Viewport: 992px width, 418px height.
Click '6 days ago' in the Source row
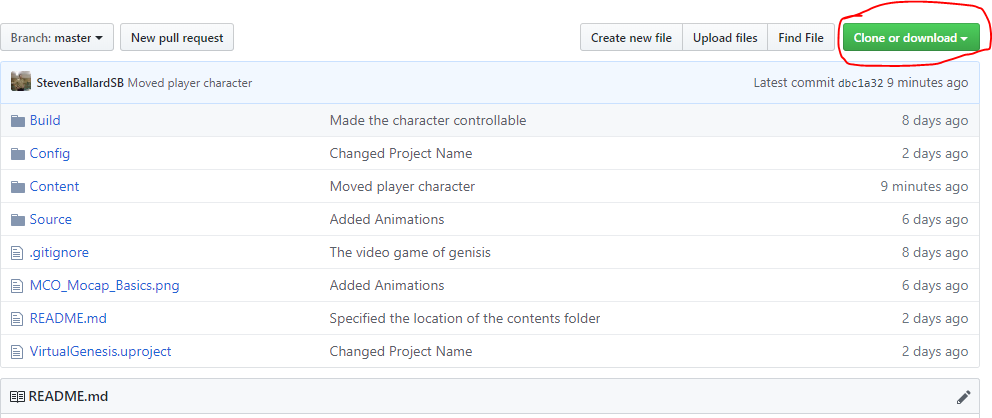coord(935,219)
